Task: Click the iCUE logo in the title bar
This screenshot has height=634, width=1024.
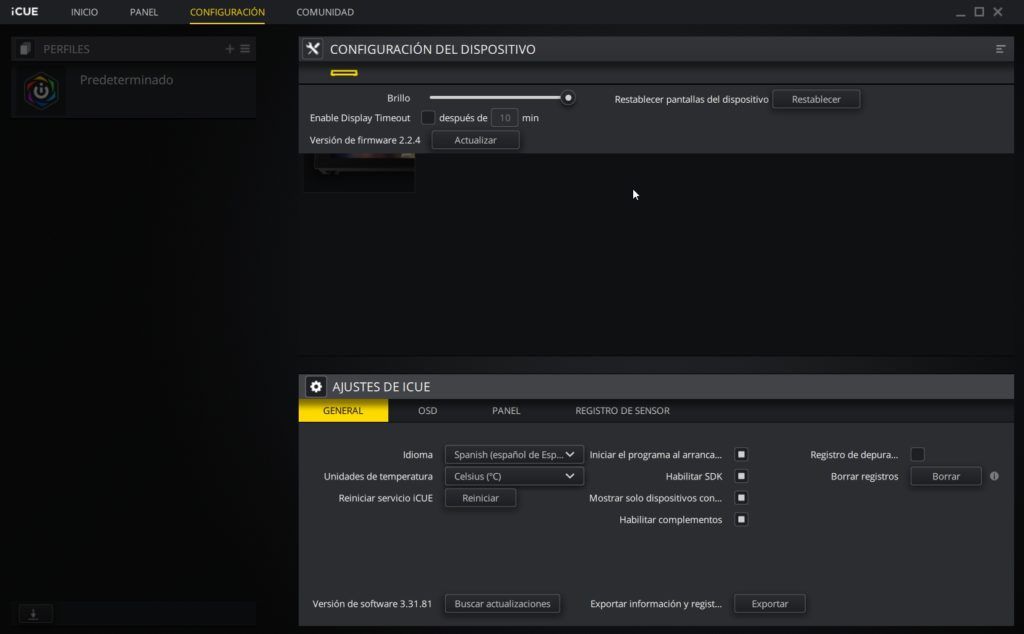Action: tap(25, 12)
